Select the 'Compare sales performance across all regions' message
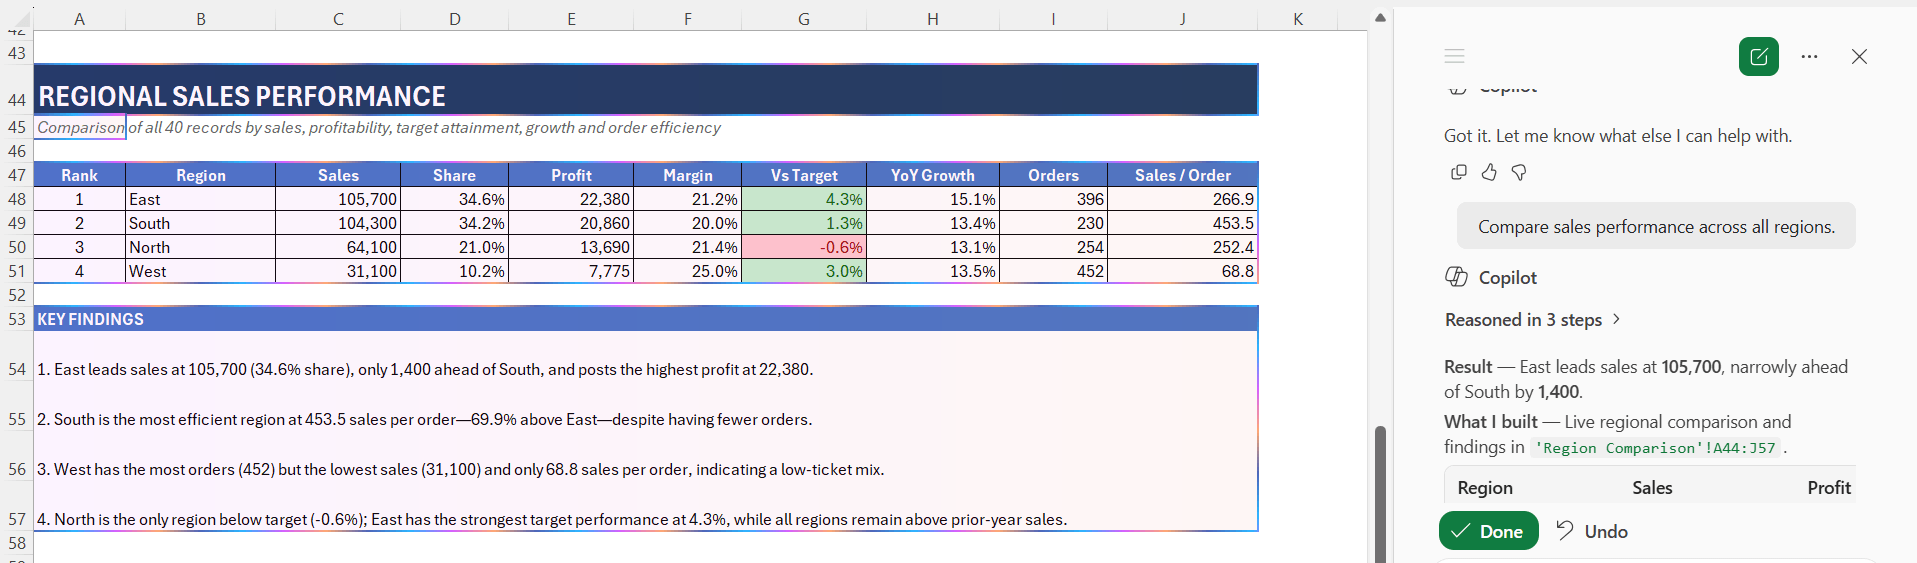Screen dimensions: 1917x563 click(x=1656, y=226)
